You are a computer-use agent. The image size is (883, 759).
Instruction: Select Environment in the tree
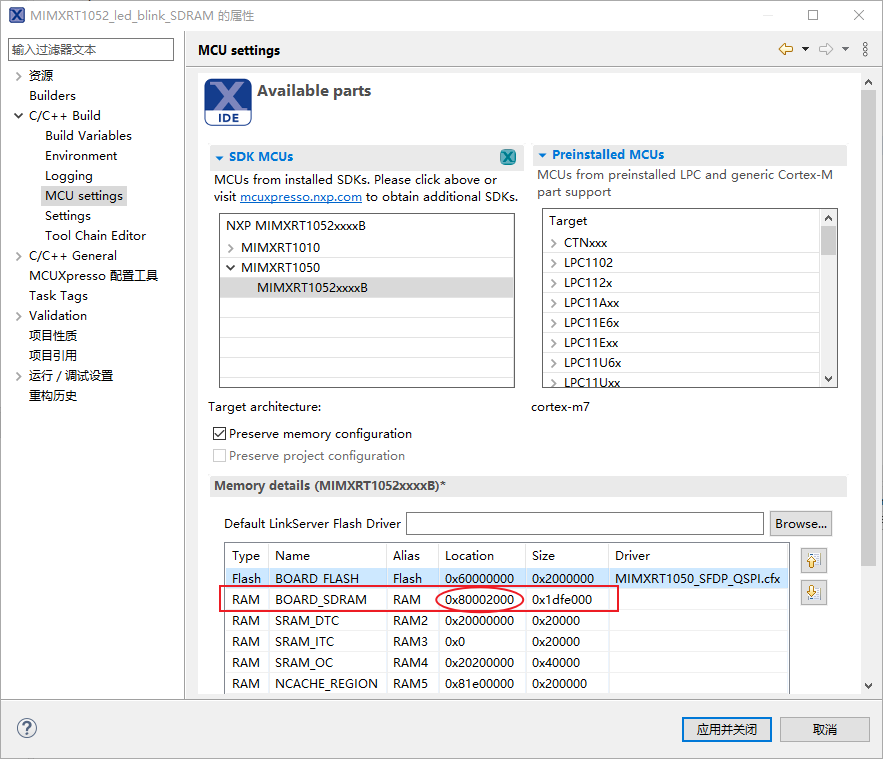81,155
